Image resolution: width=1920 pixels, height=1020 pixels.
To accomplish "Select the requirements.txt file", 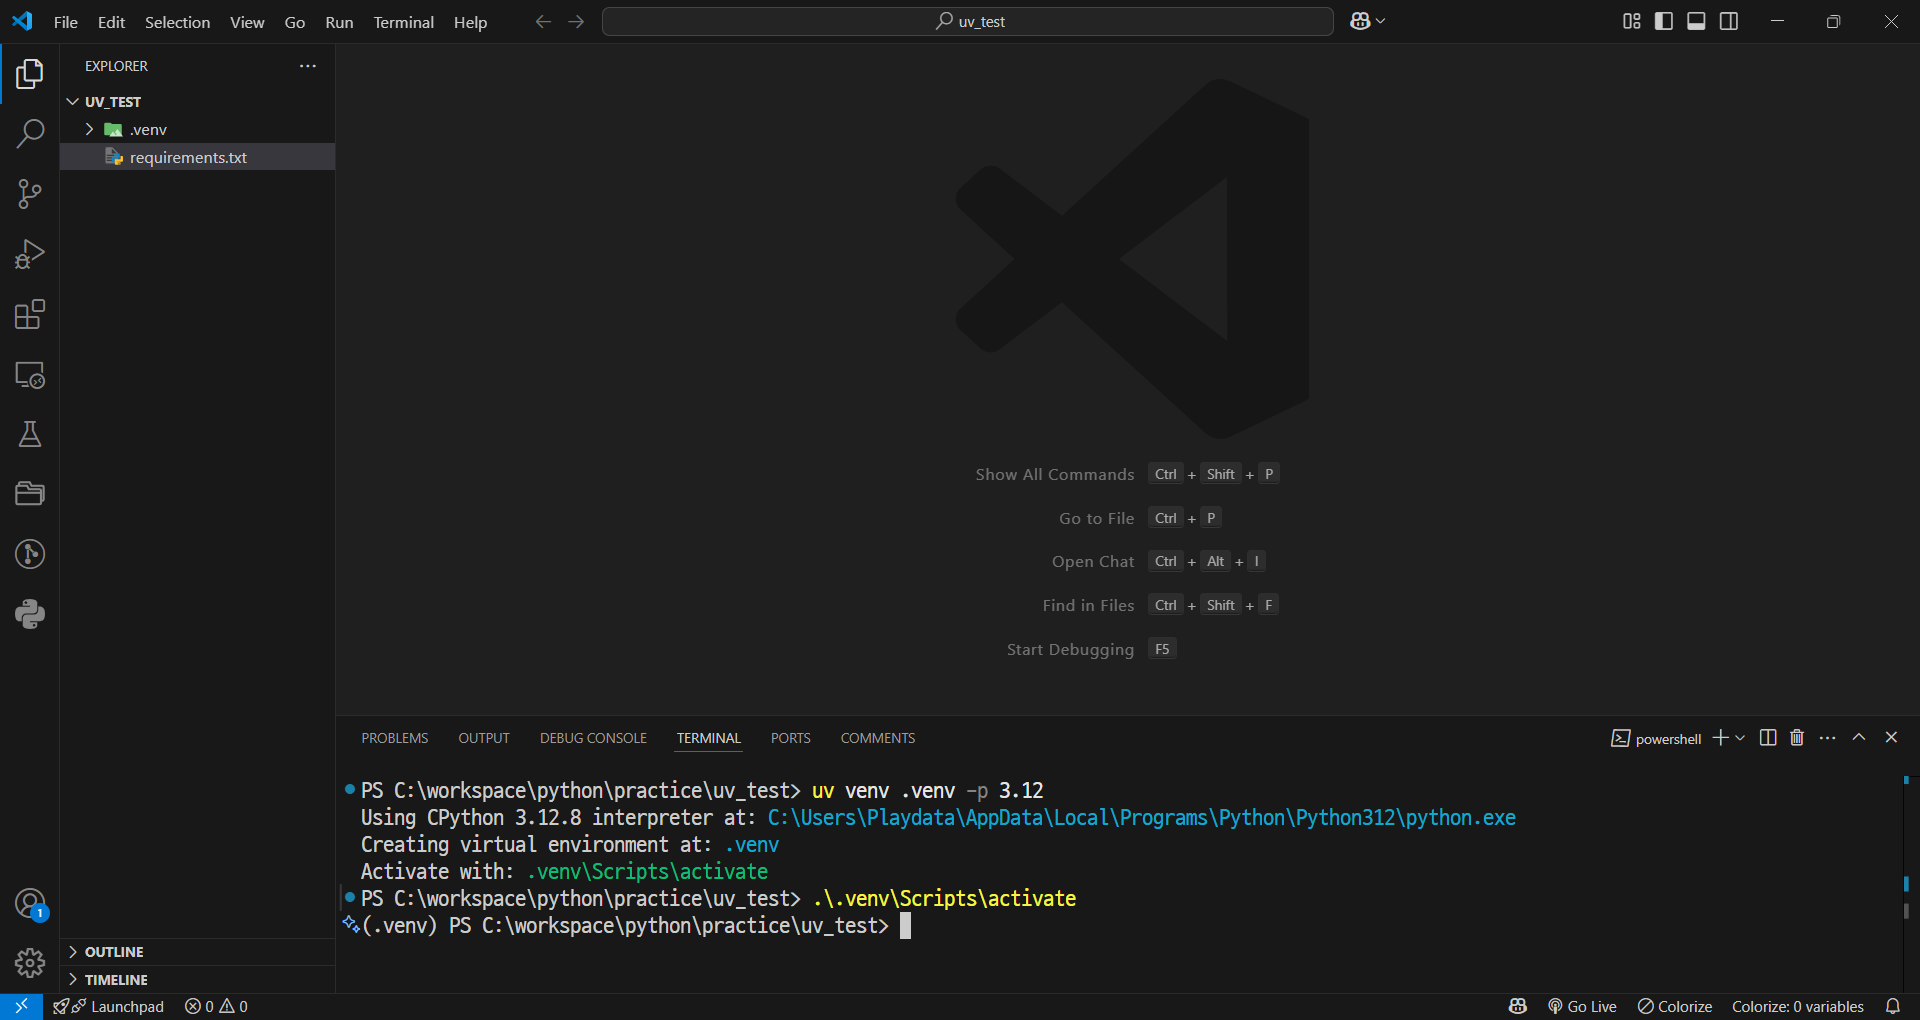I will click(x=197, y=157).
